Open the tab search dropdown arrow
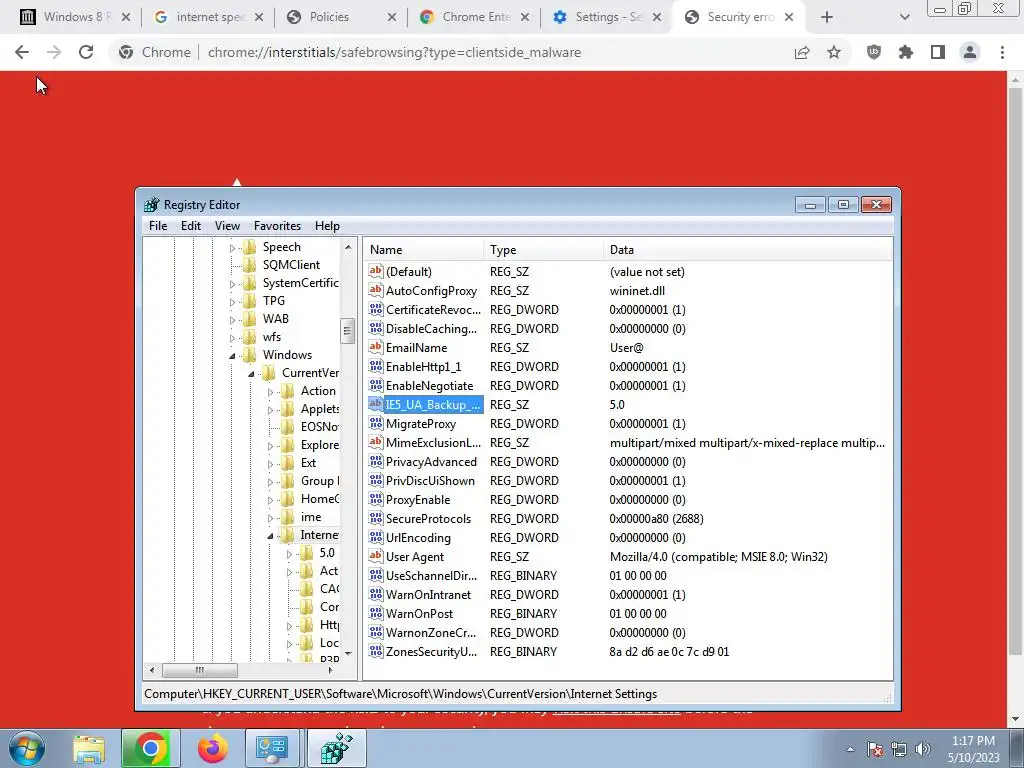The height and width of the screenshot is (768, 1024). [904, 17]
